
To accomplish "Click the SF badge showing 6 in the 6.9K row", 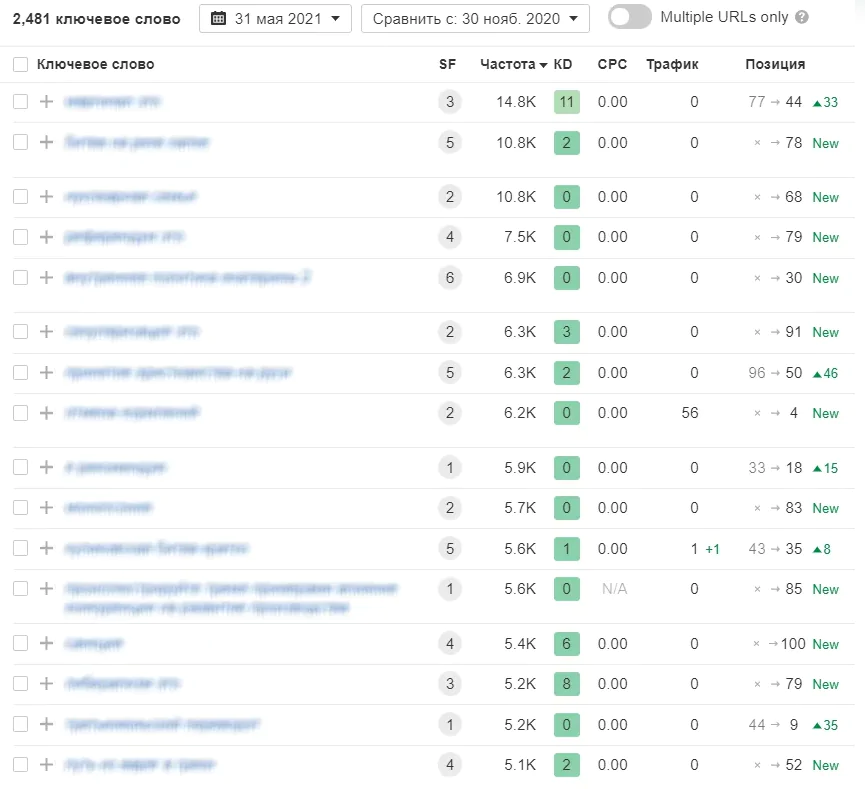I will 449,278.
